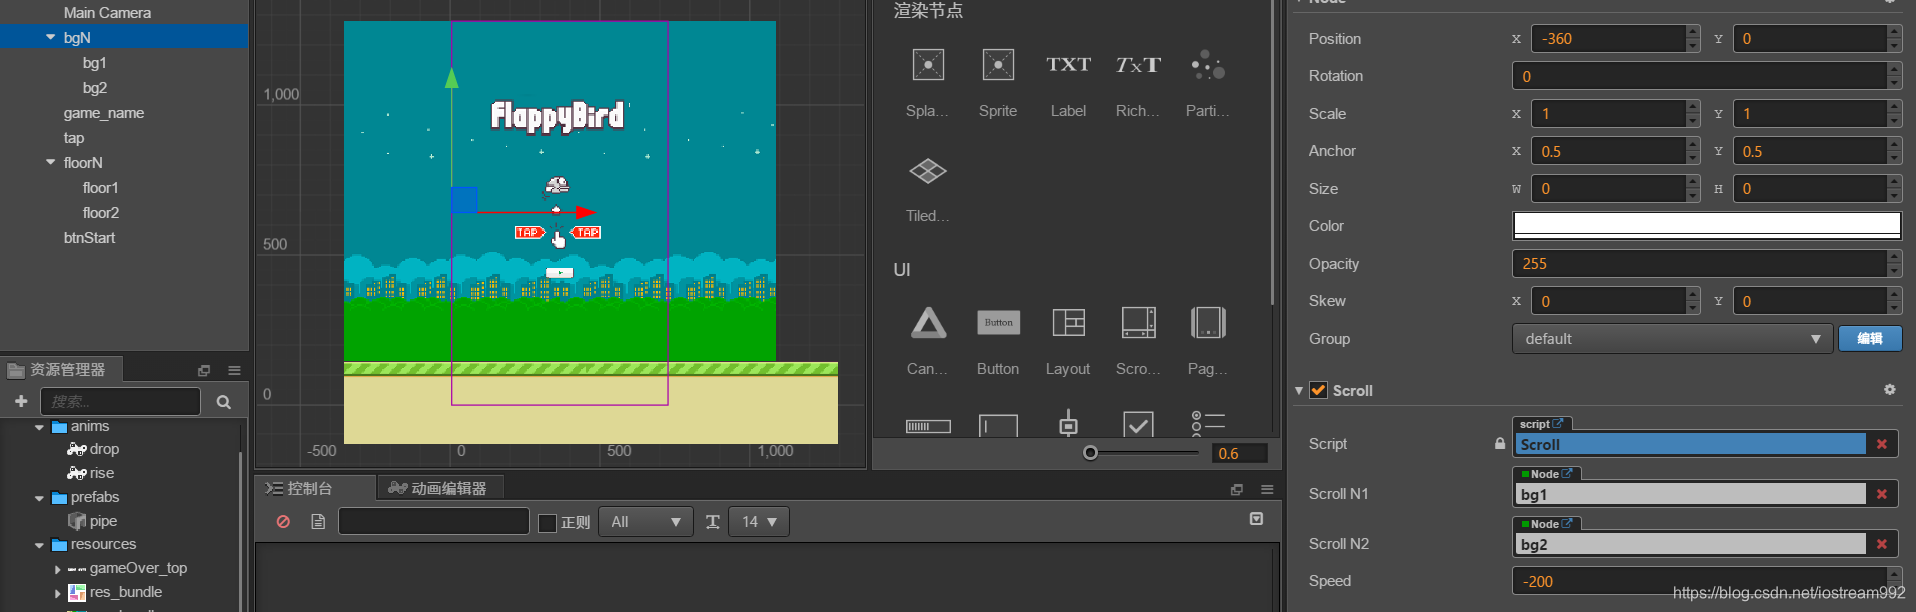This screenshot has height=612, width=1916.
Task: Collapse the anims folder
Action: tap(40, 427)
